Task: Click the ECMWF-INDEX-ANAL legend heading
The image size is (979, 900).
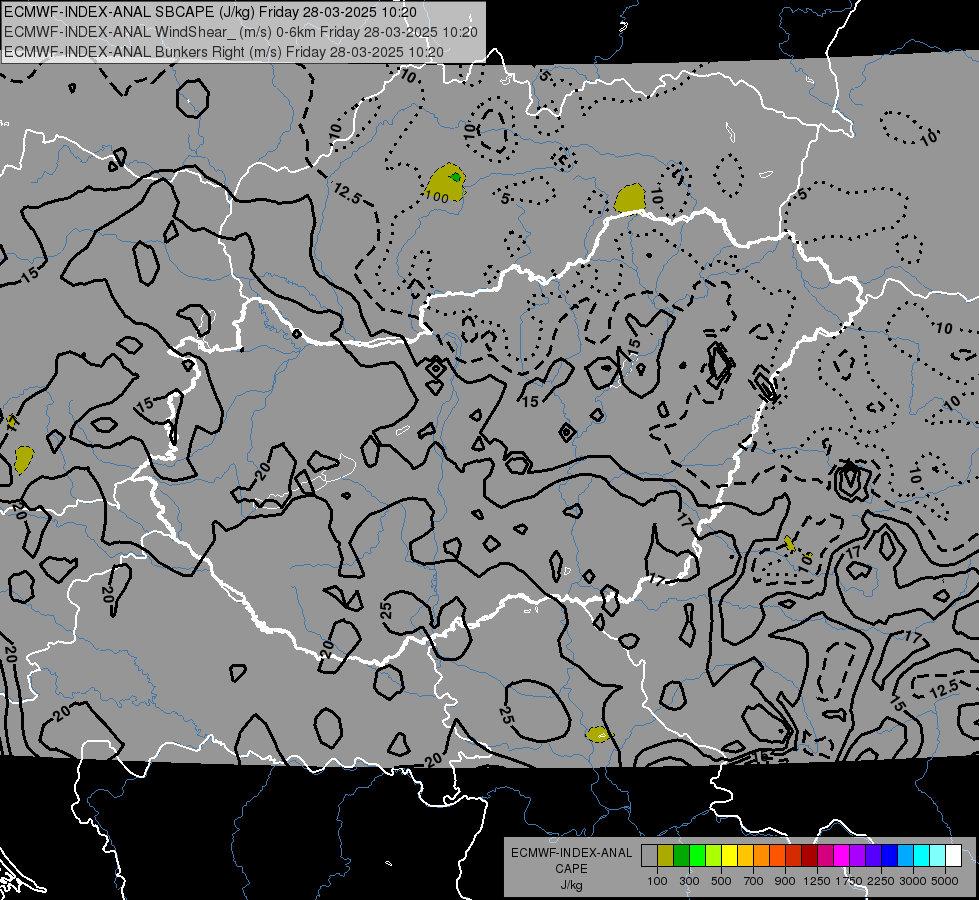Action: pyautogui.click(x=571, y=853)
